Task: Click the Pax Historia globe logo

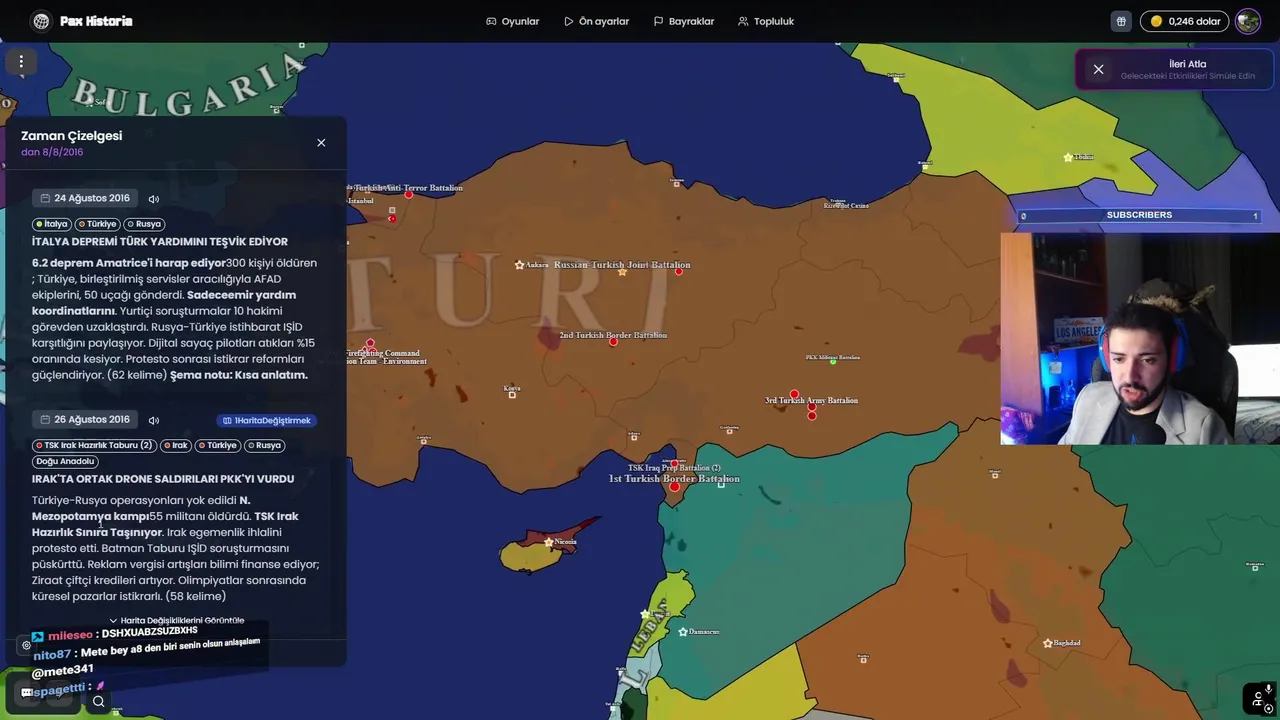Action: (41, 21)
